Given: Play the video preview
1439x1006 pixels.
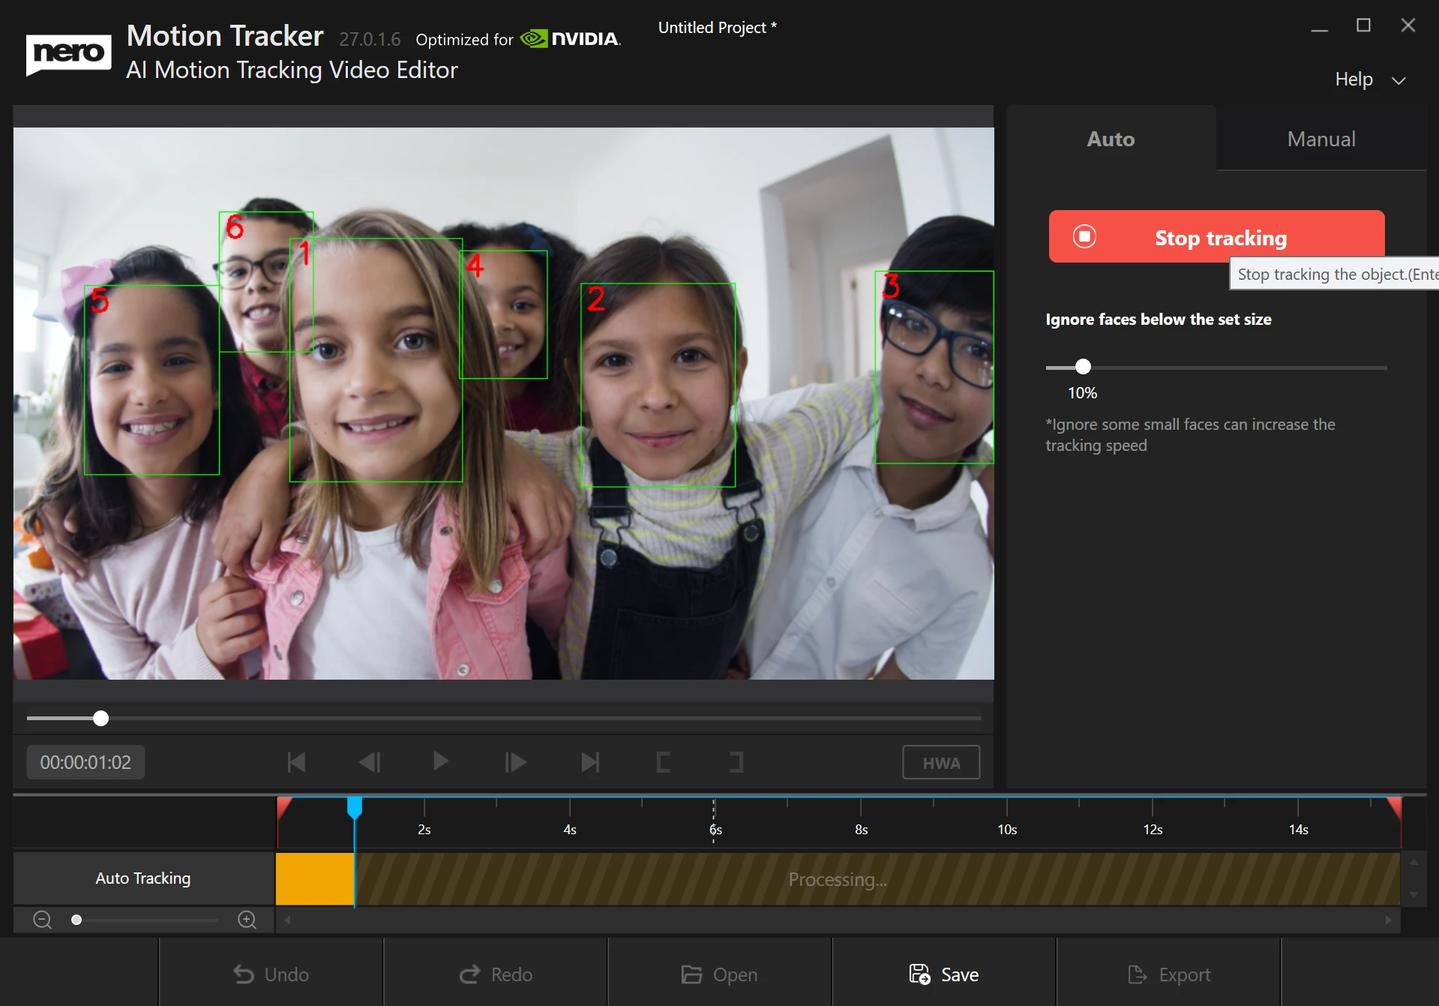Looking at the screenshot, I should (440, 762).
